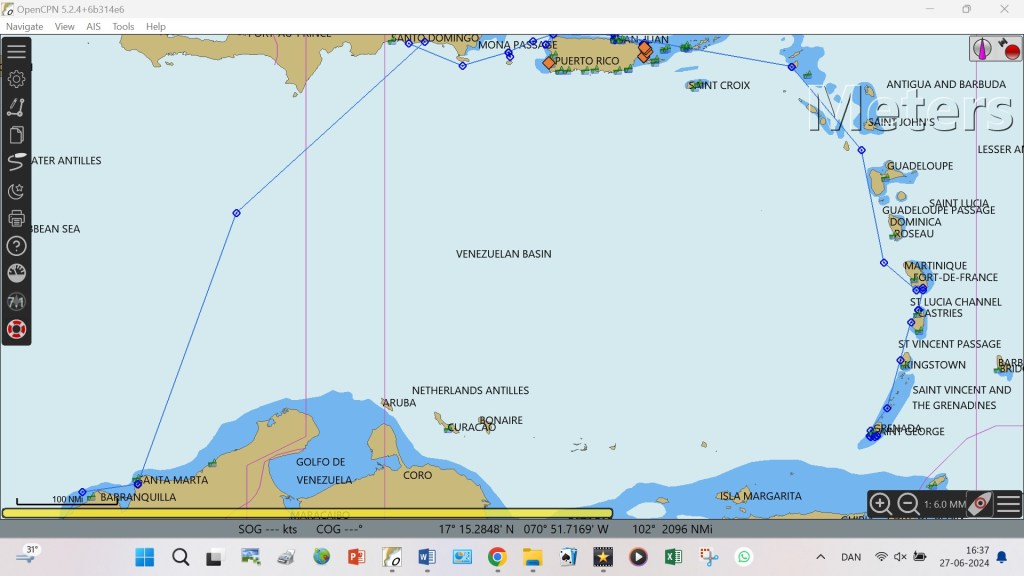Click the Print Chart icon
The image size is (1024, 576).
click(16, 218)
